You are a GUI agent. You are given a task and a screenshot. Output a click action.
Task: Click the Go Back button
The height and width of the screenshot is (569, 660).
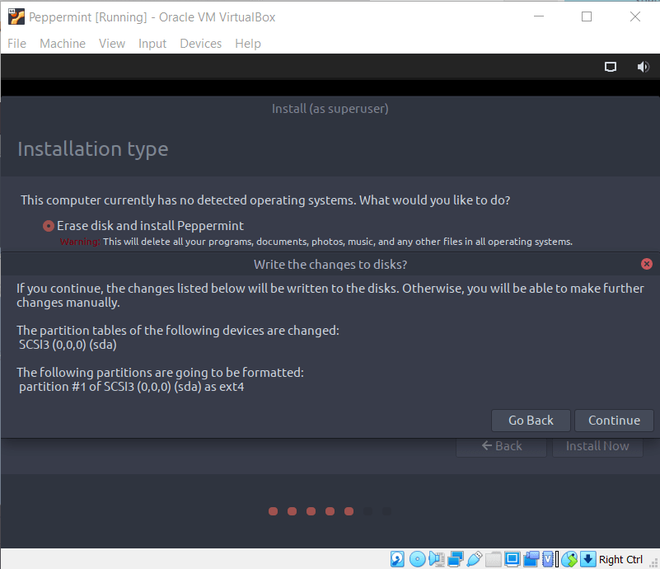coord(531,420)
